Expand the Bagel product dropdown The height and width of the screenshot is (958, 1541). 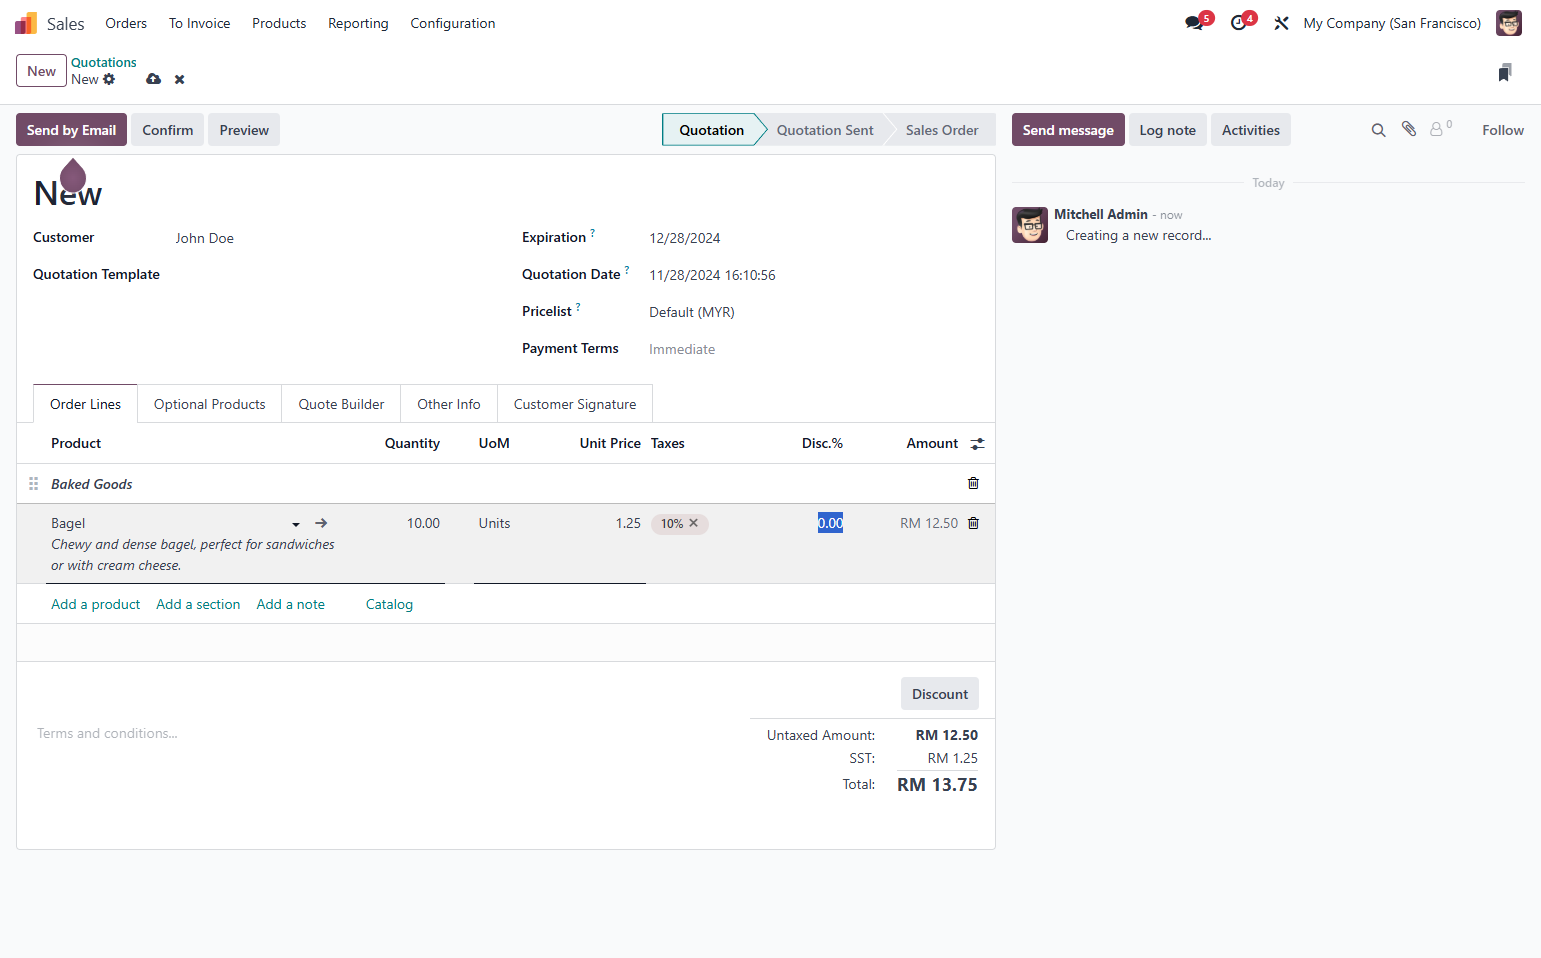coord(296,524)
